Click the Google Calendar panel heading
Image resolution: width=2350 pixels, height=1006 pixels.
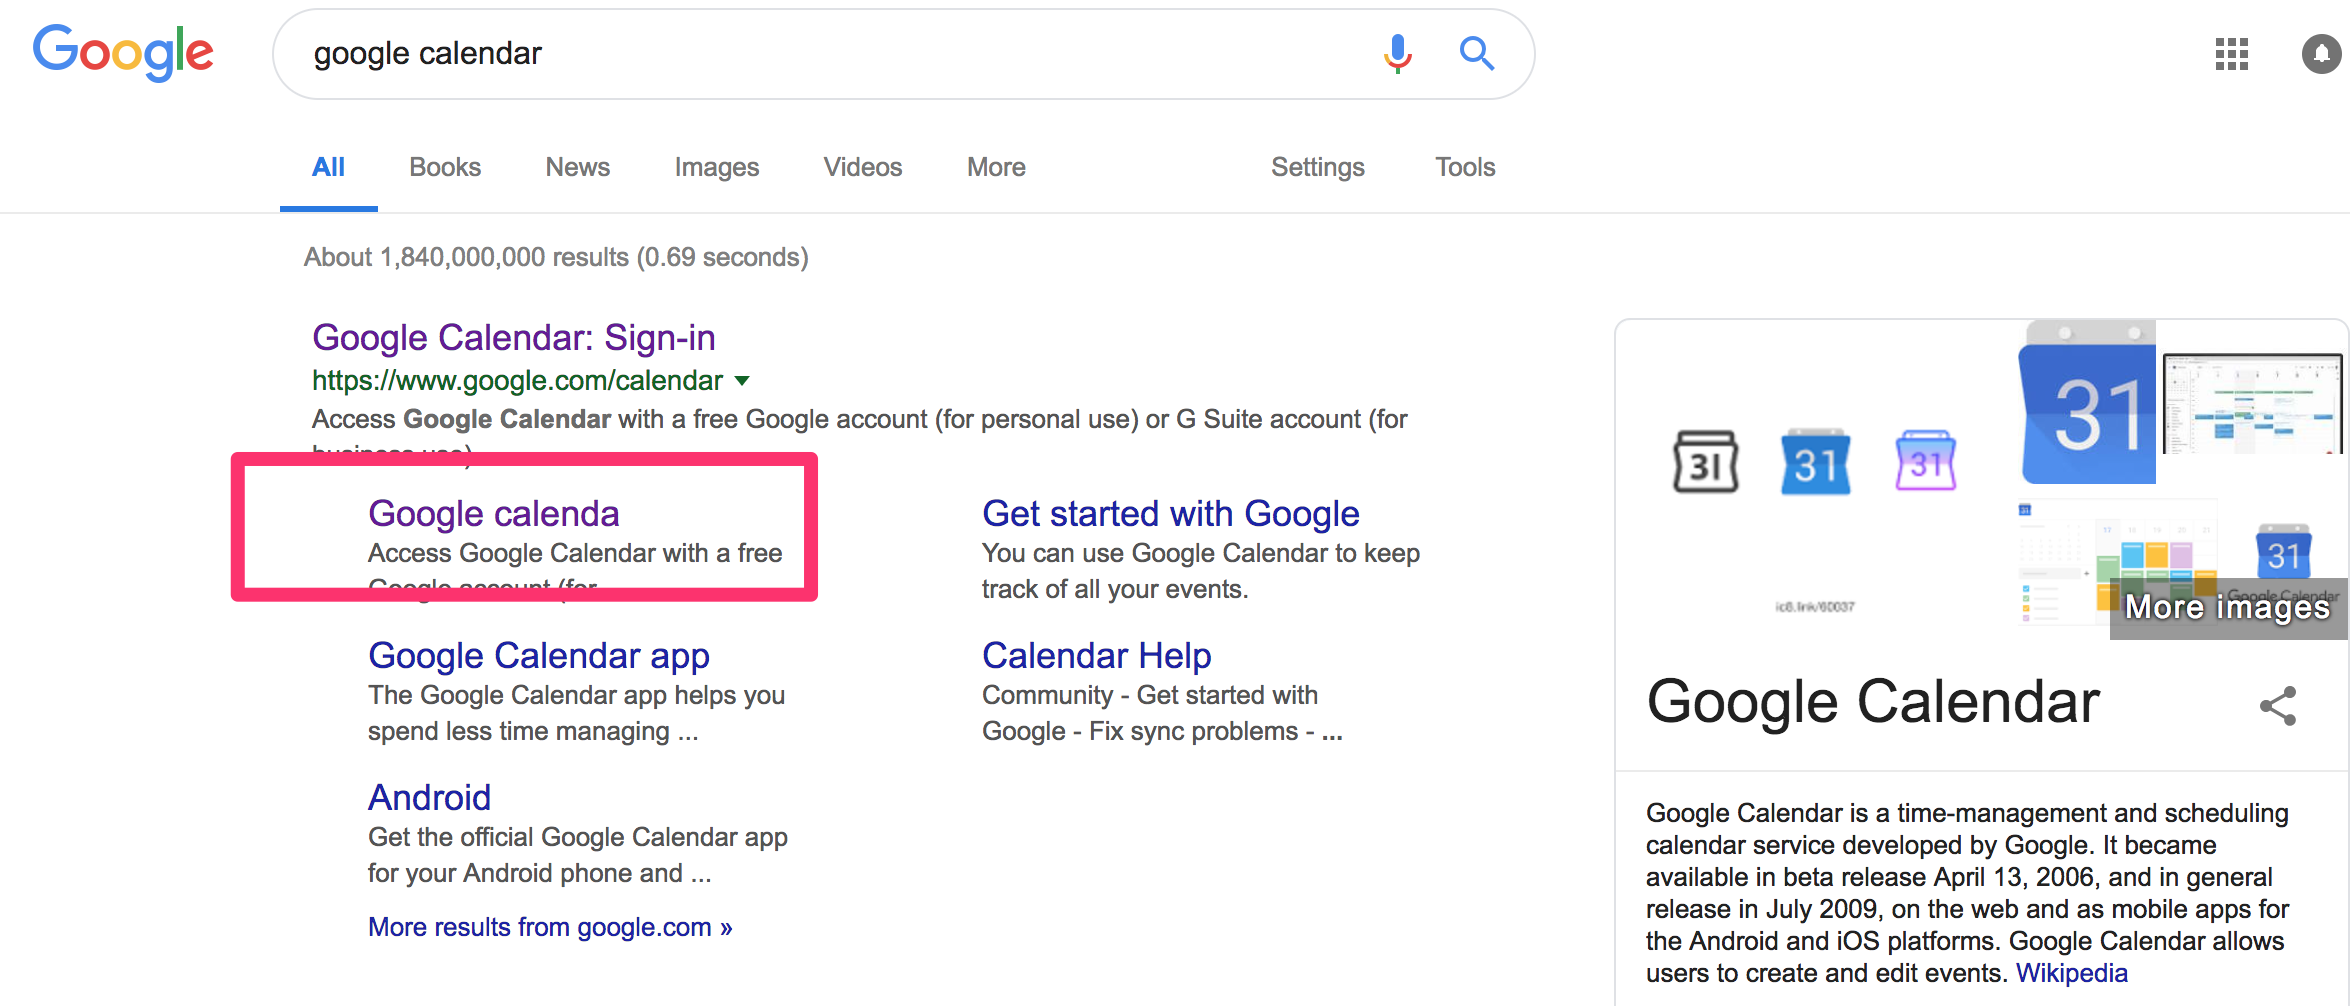point(1872,702)
